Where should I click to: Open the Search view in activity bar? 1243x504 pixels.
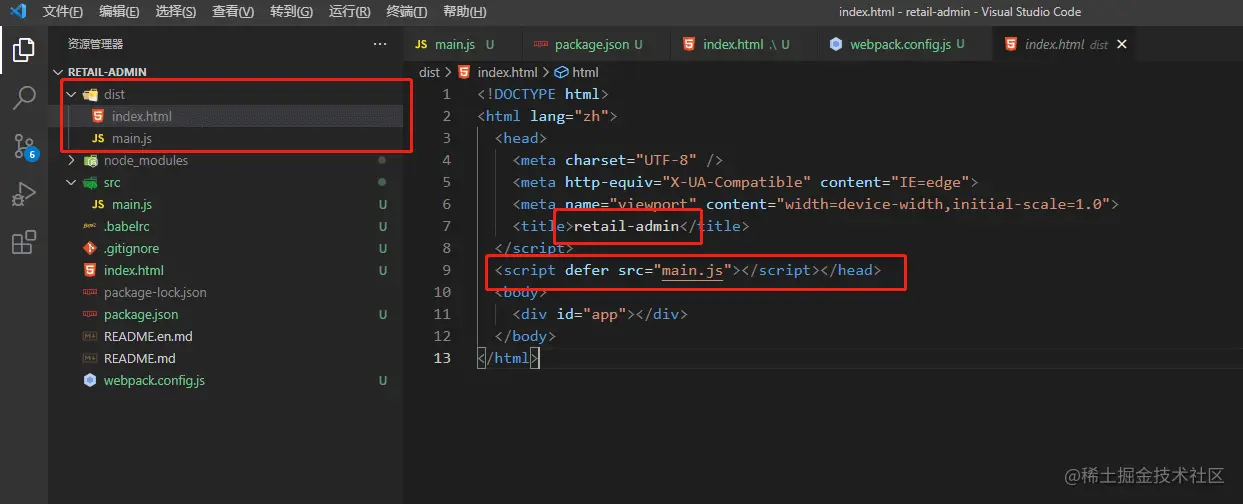24,97
